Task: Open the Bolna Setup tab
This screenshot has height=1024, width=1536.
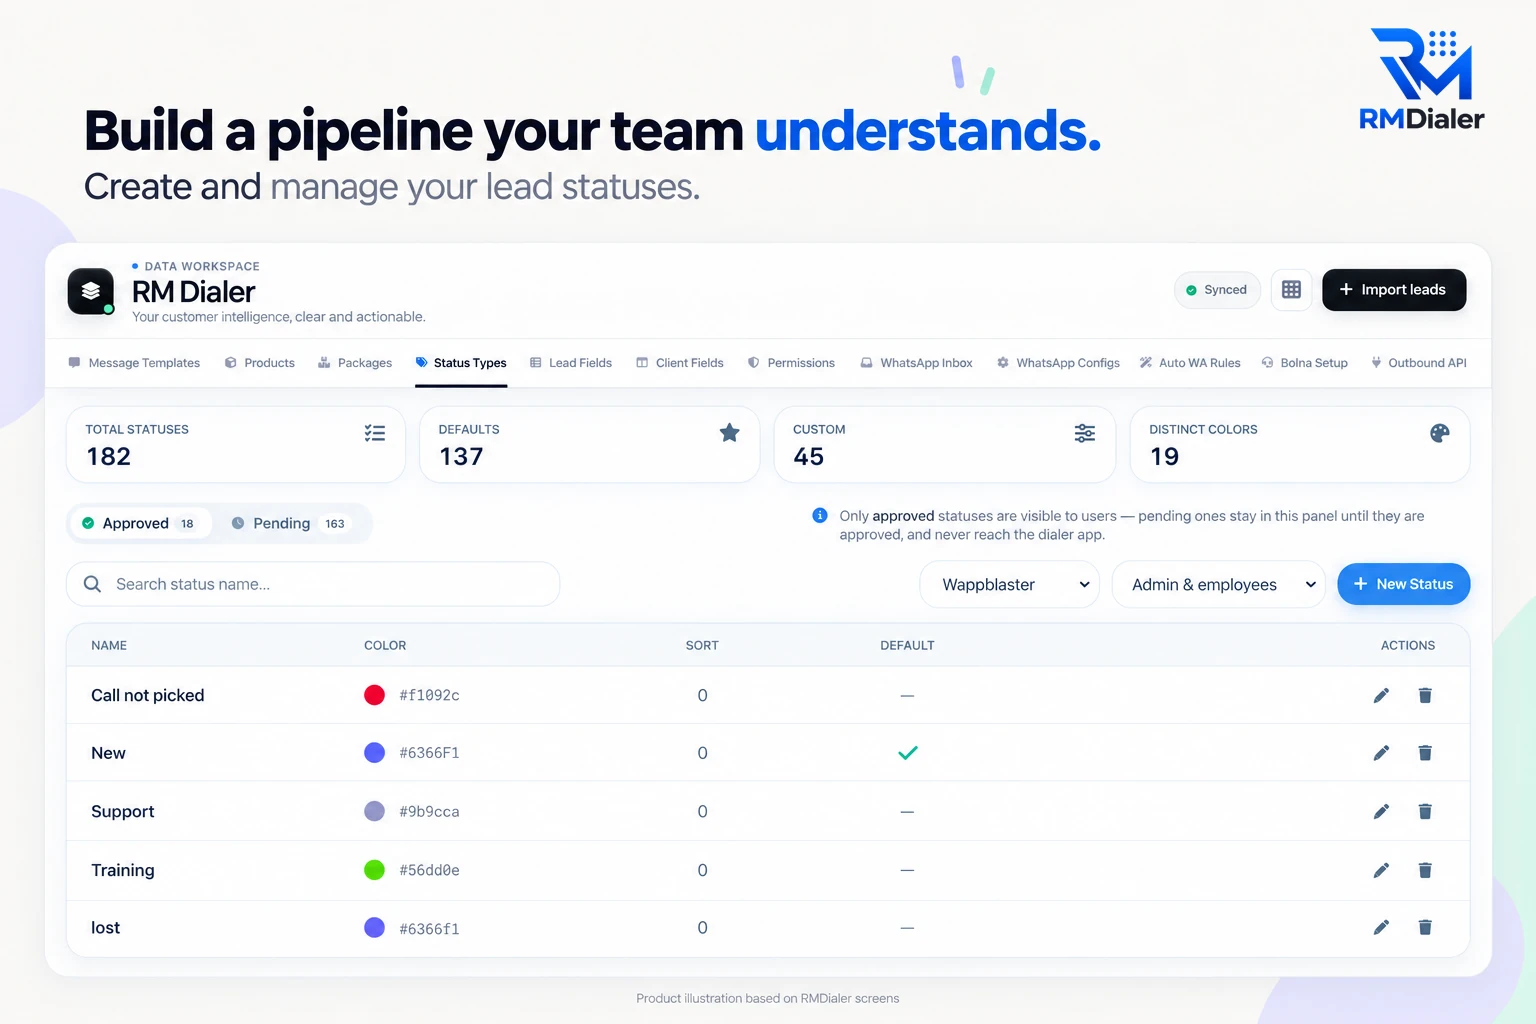Action: [x=1305, y=363]
